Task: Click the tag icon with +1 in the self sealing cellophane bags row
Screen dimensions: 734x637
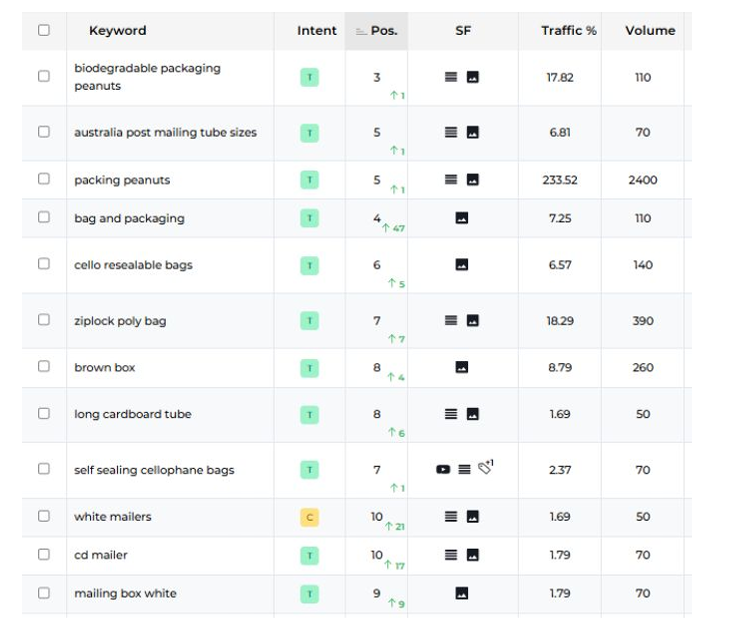Action: coord(486,466)
